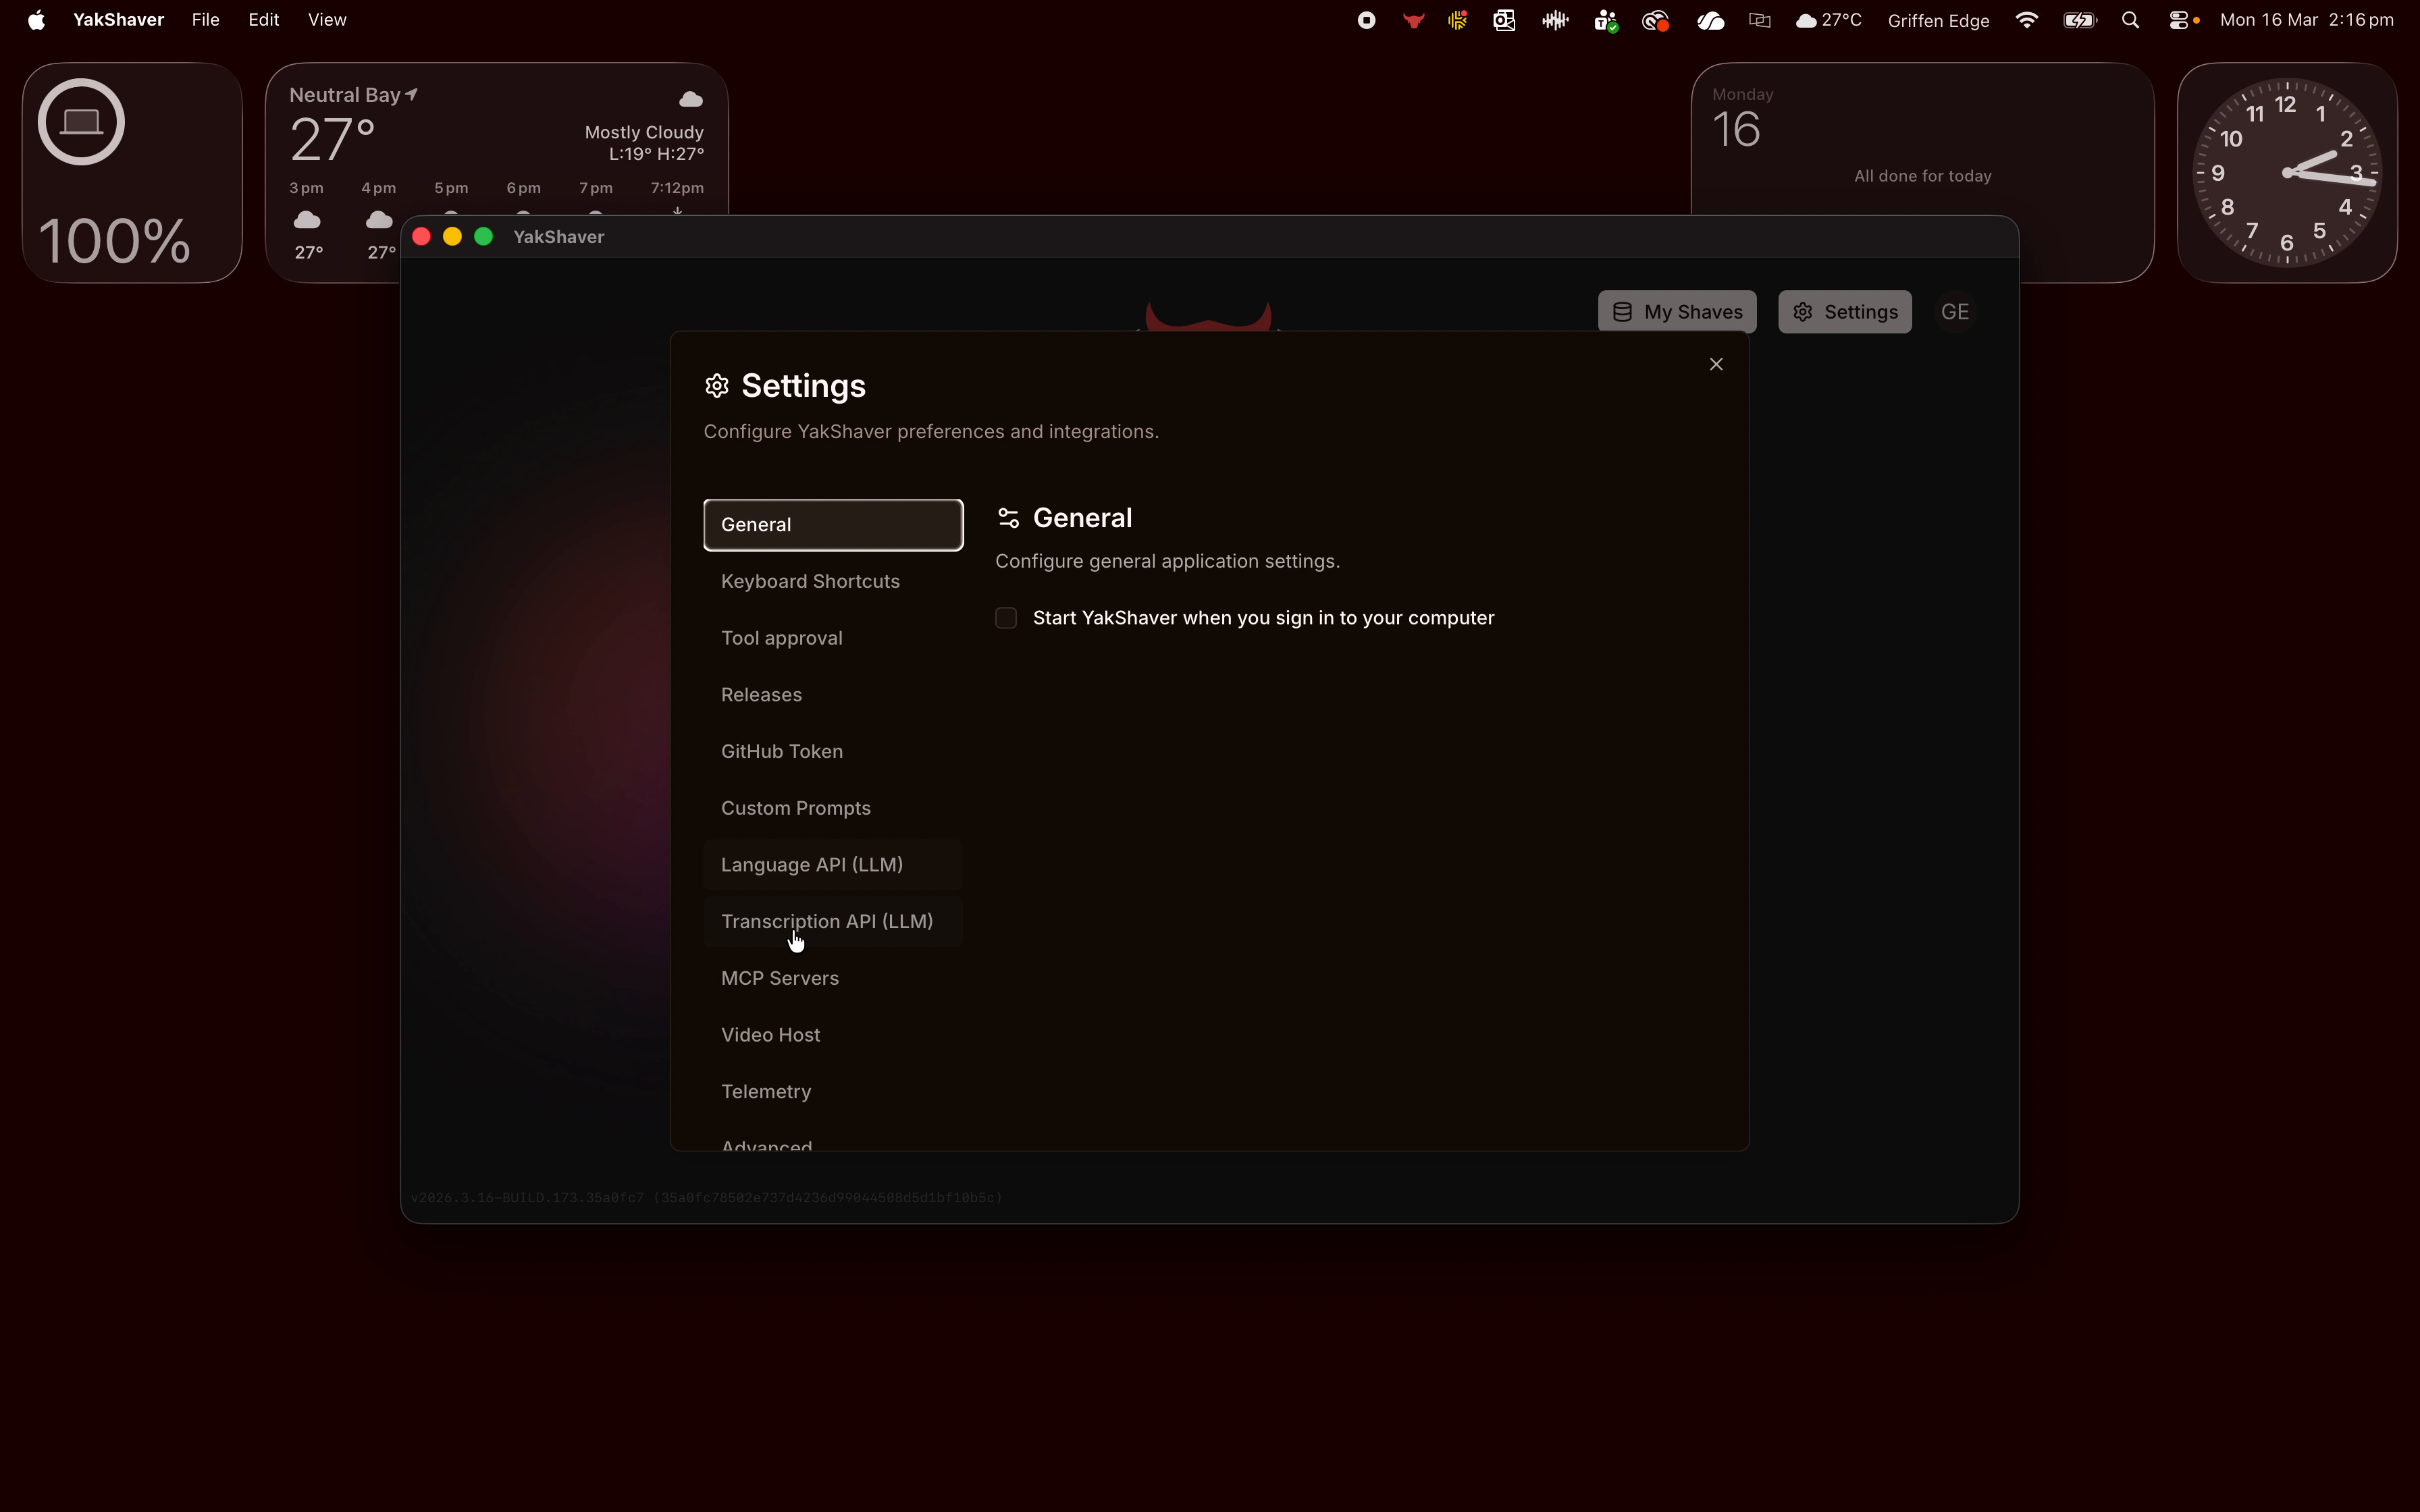Screen dimensions: 2420x1512
Task: Click the My Shaves button
Action: (x=1677, y=312)
